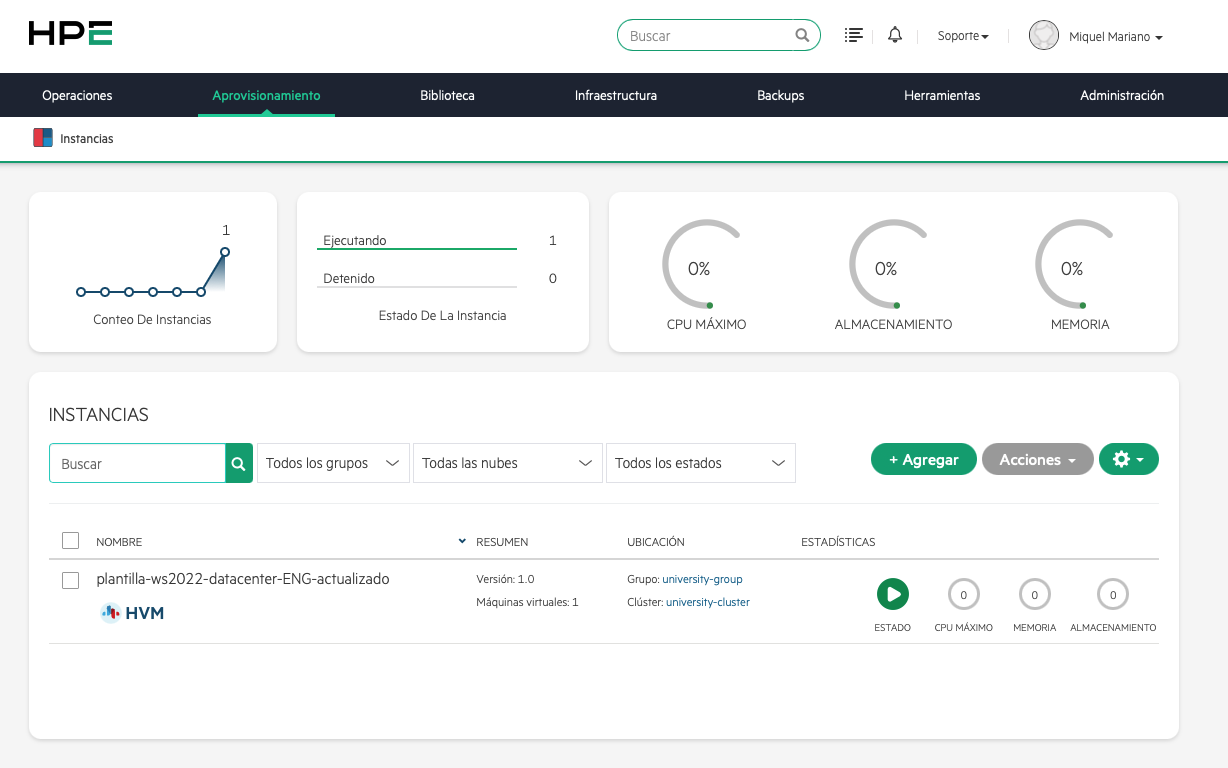Open the activity list icon in header

(x=853, y=35)
